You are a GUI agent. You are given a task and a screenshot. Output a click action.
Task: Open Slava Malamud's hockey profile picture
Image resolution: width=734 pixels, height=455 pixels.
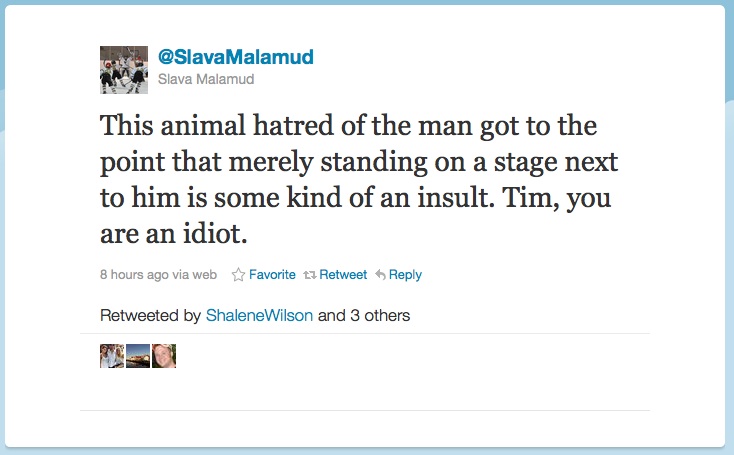(124, 69)
